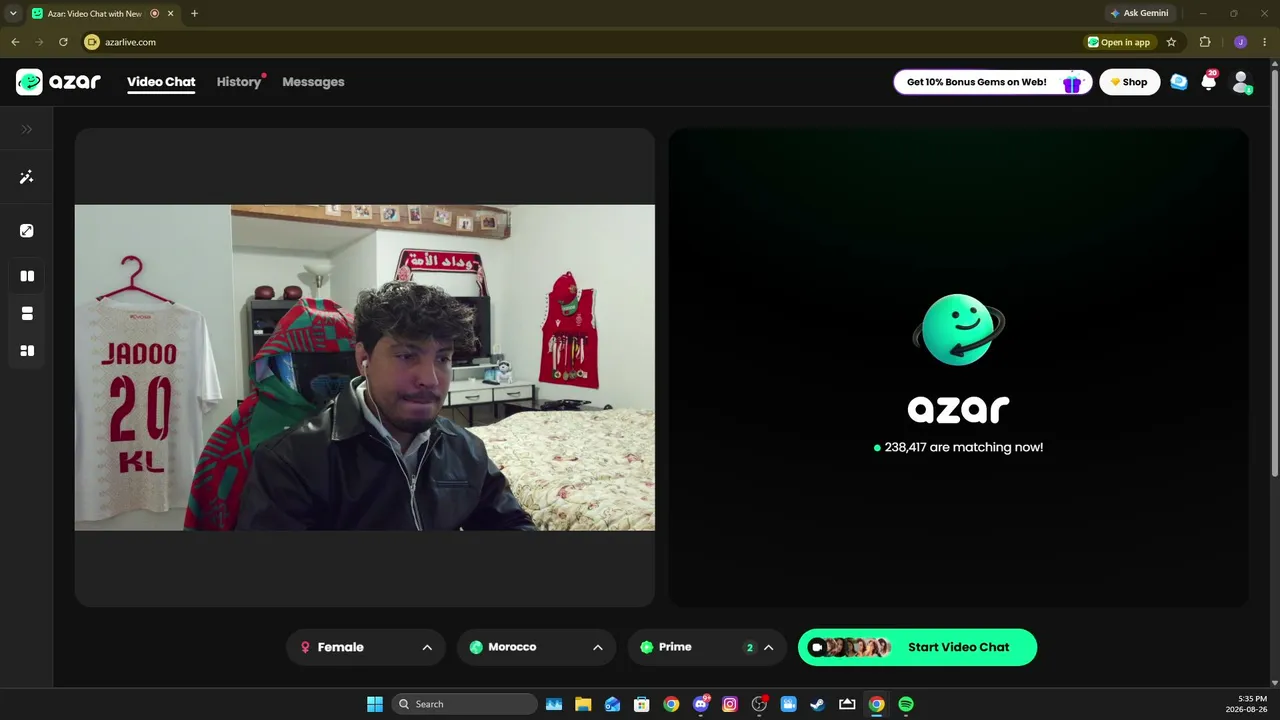Open Spotify from the taskbar
Viewport: 1280px width, 720px height.
[906, 704]
